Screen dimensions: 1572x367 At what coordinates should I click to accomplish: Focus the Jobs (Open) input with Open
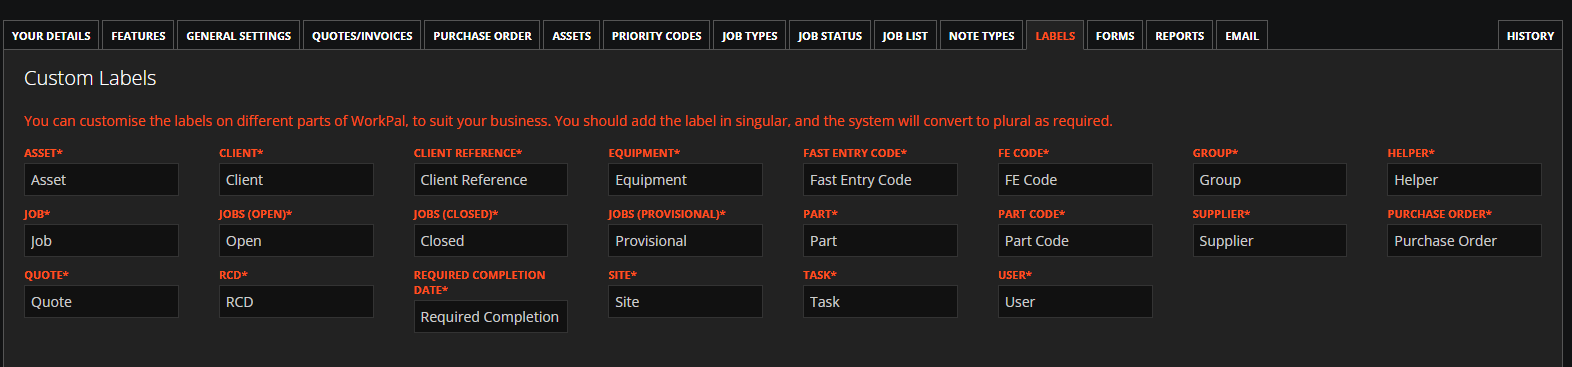click(296, 241)
